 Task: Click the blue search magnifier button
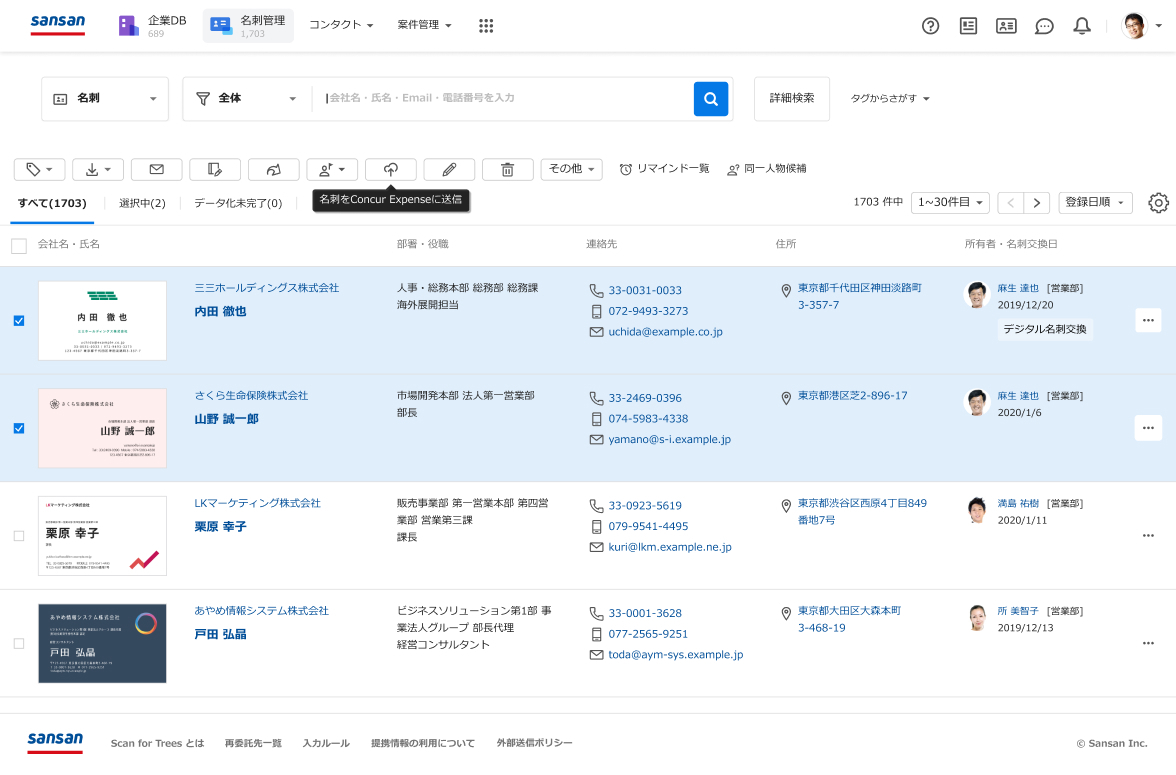tap(711, 98)
